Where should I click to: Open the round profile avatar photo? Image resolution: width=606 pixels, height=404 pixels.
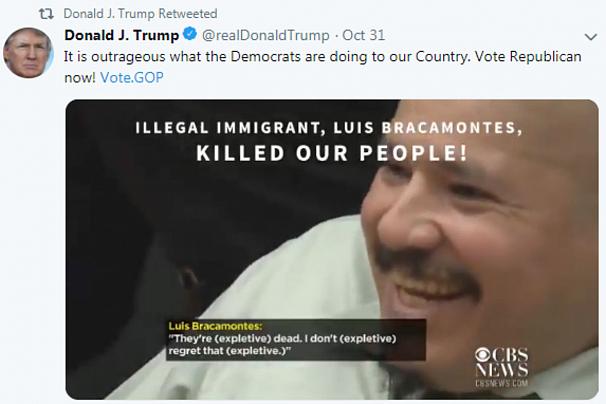28,52
